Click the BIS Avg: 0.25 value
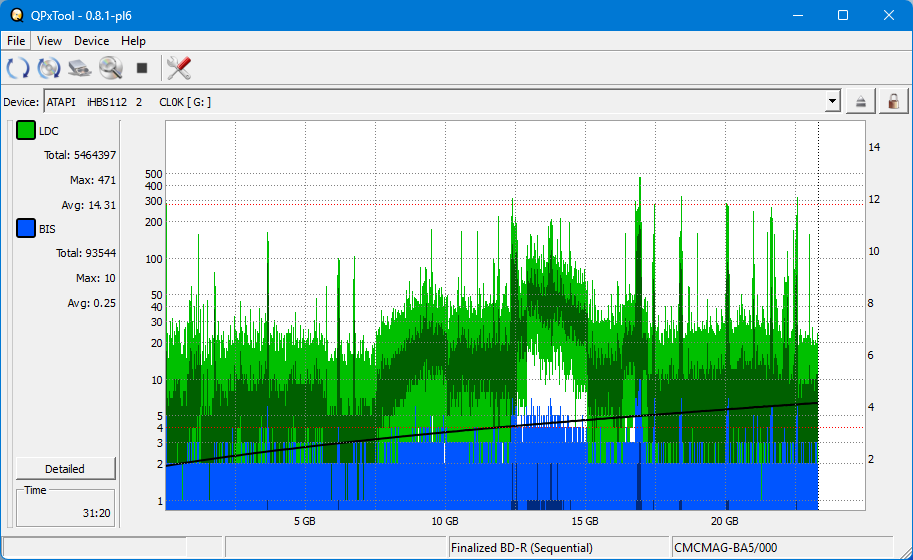The height and width of the screenshot is (560, 913). (91, 303)
